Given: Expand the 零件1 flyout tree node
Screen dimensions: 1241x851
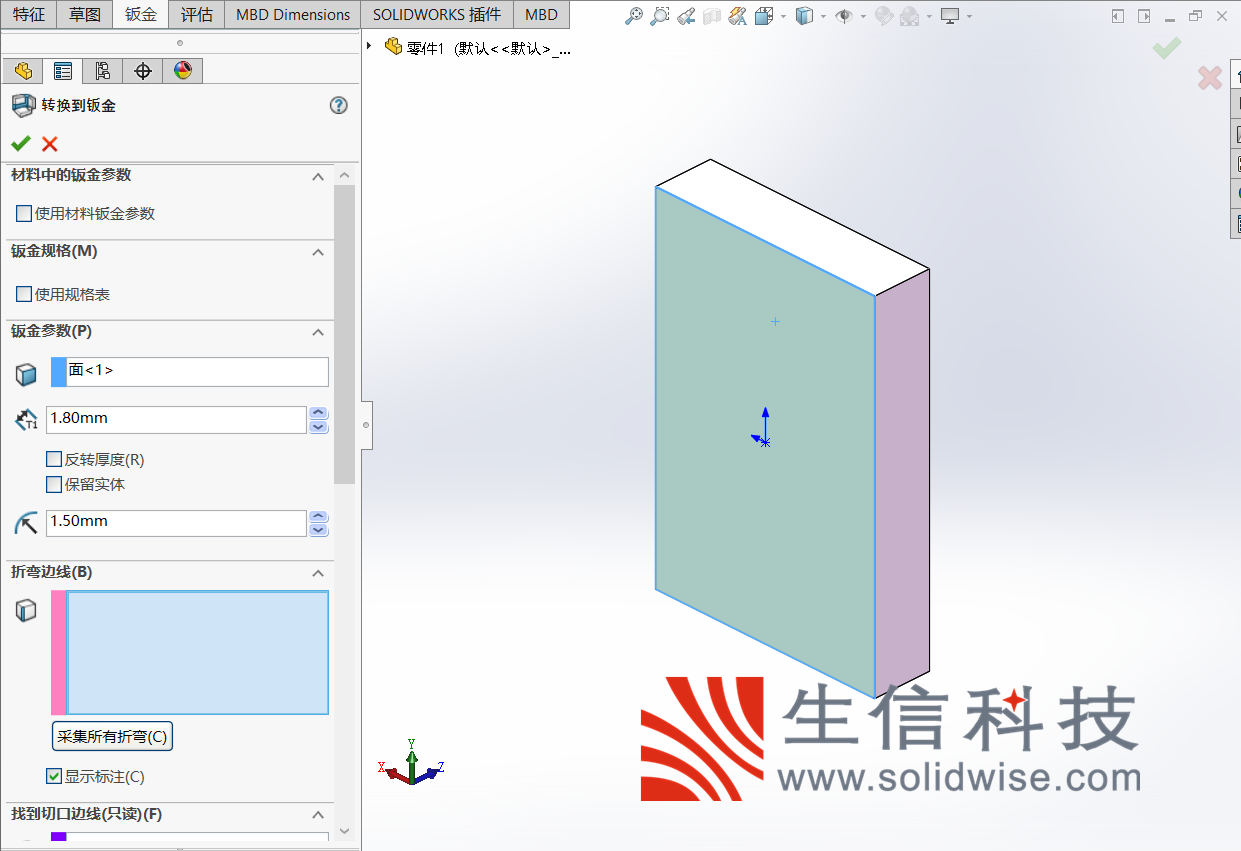Looking at the screenshot, I should [369, 46].
